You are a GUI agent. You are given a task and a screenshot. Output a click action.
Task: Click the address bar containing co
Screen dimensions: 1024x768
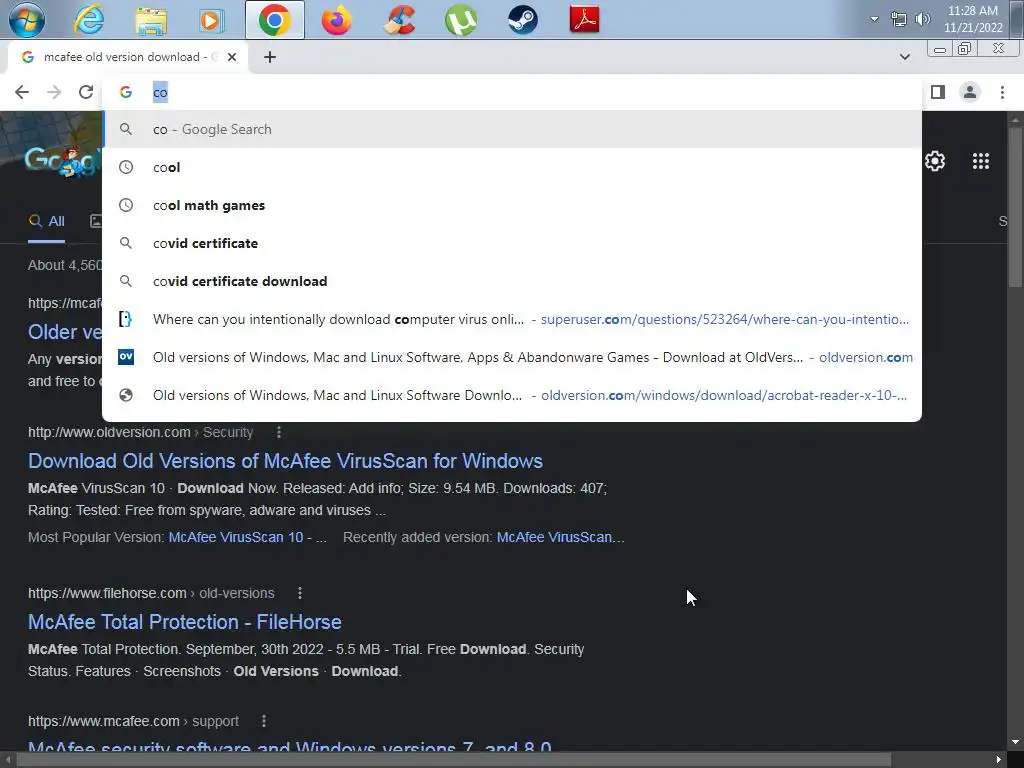[x=512, y=92]
